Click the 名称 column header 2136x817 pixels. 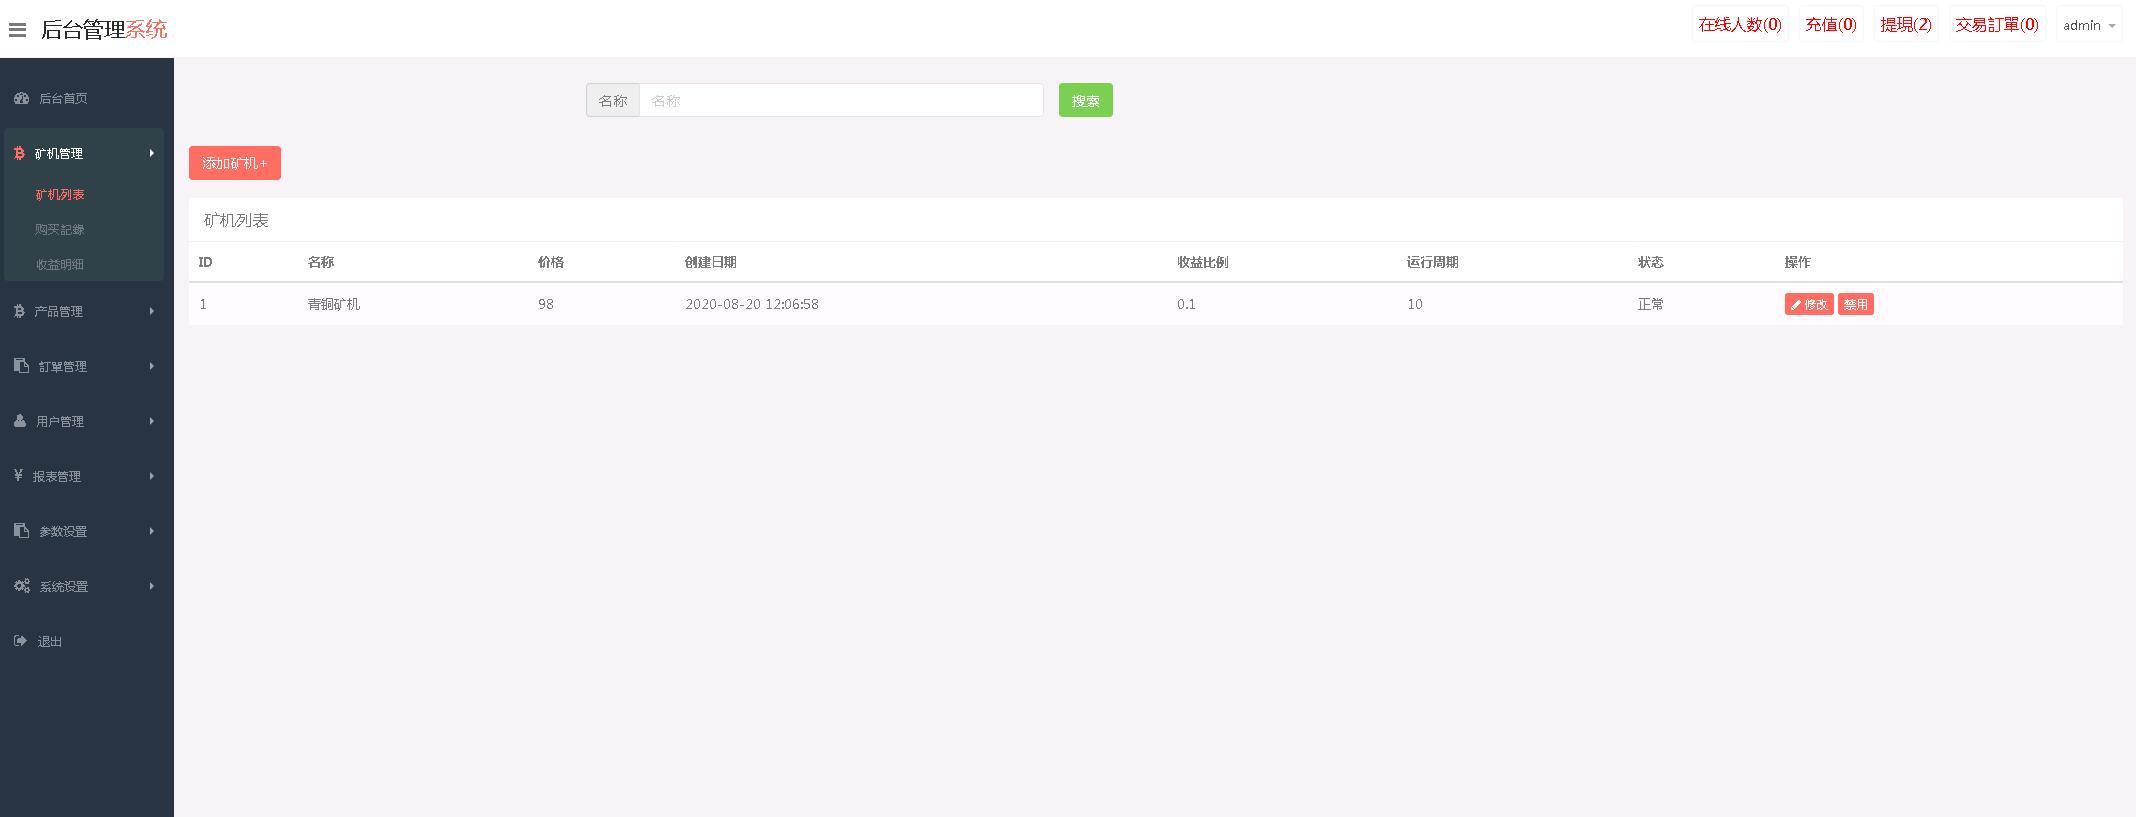point(321,262)
